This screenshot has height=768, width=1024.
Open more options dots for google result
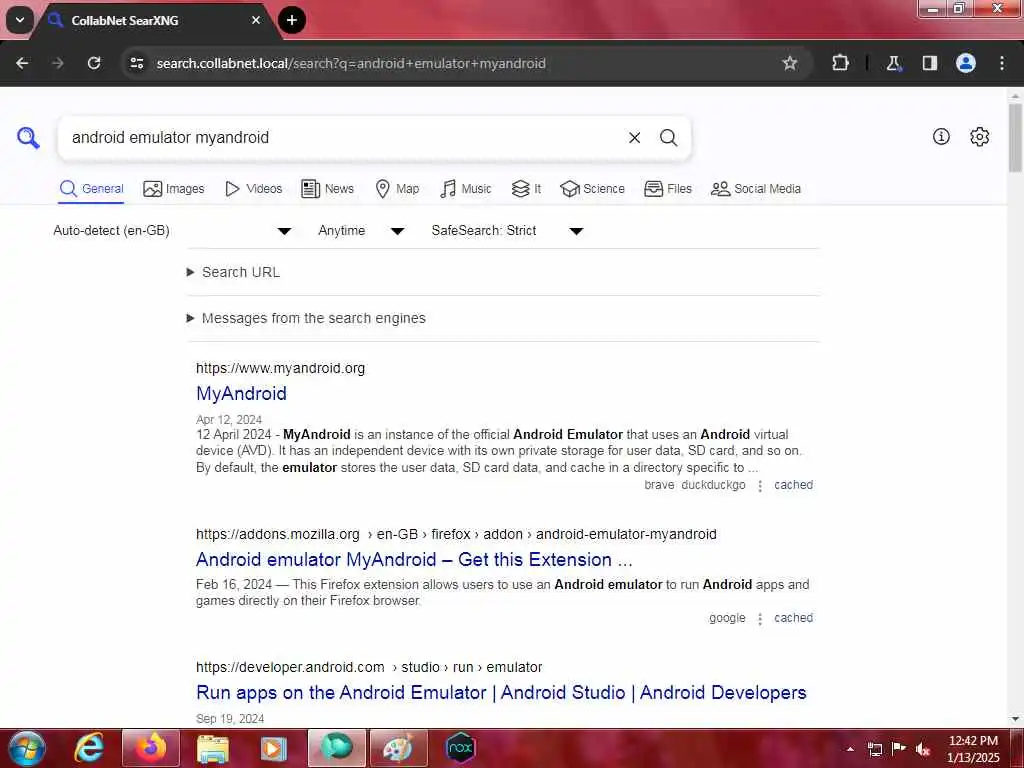760,619
